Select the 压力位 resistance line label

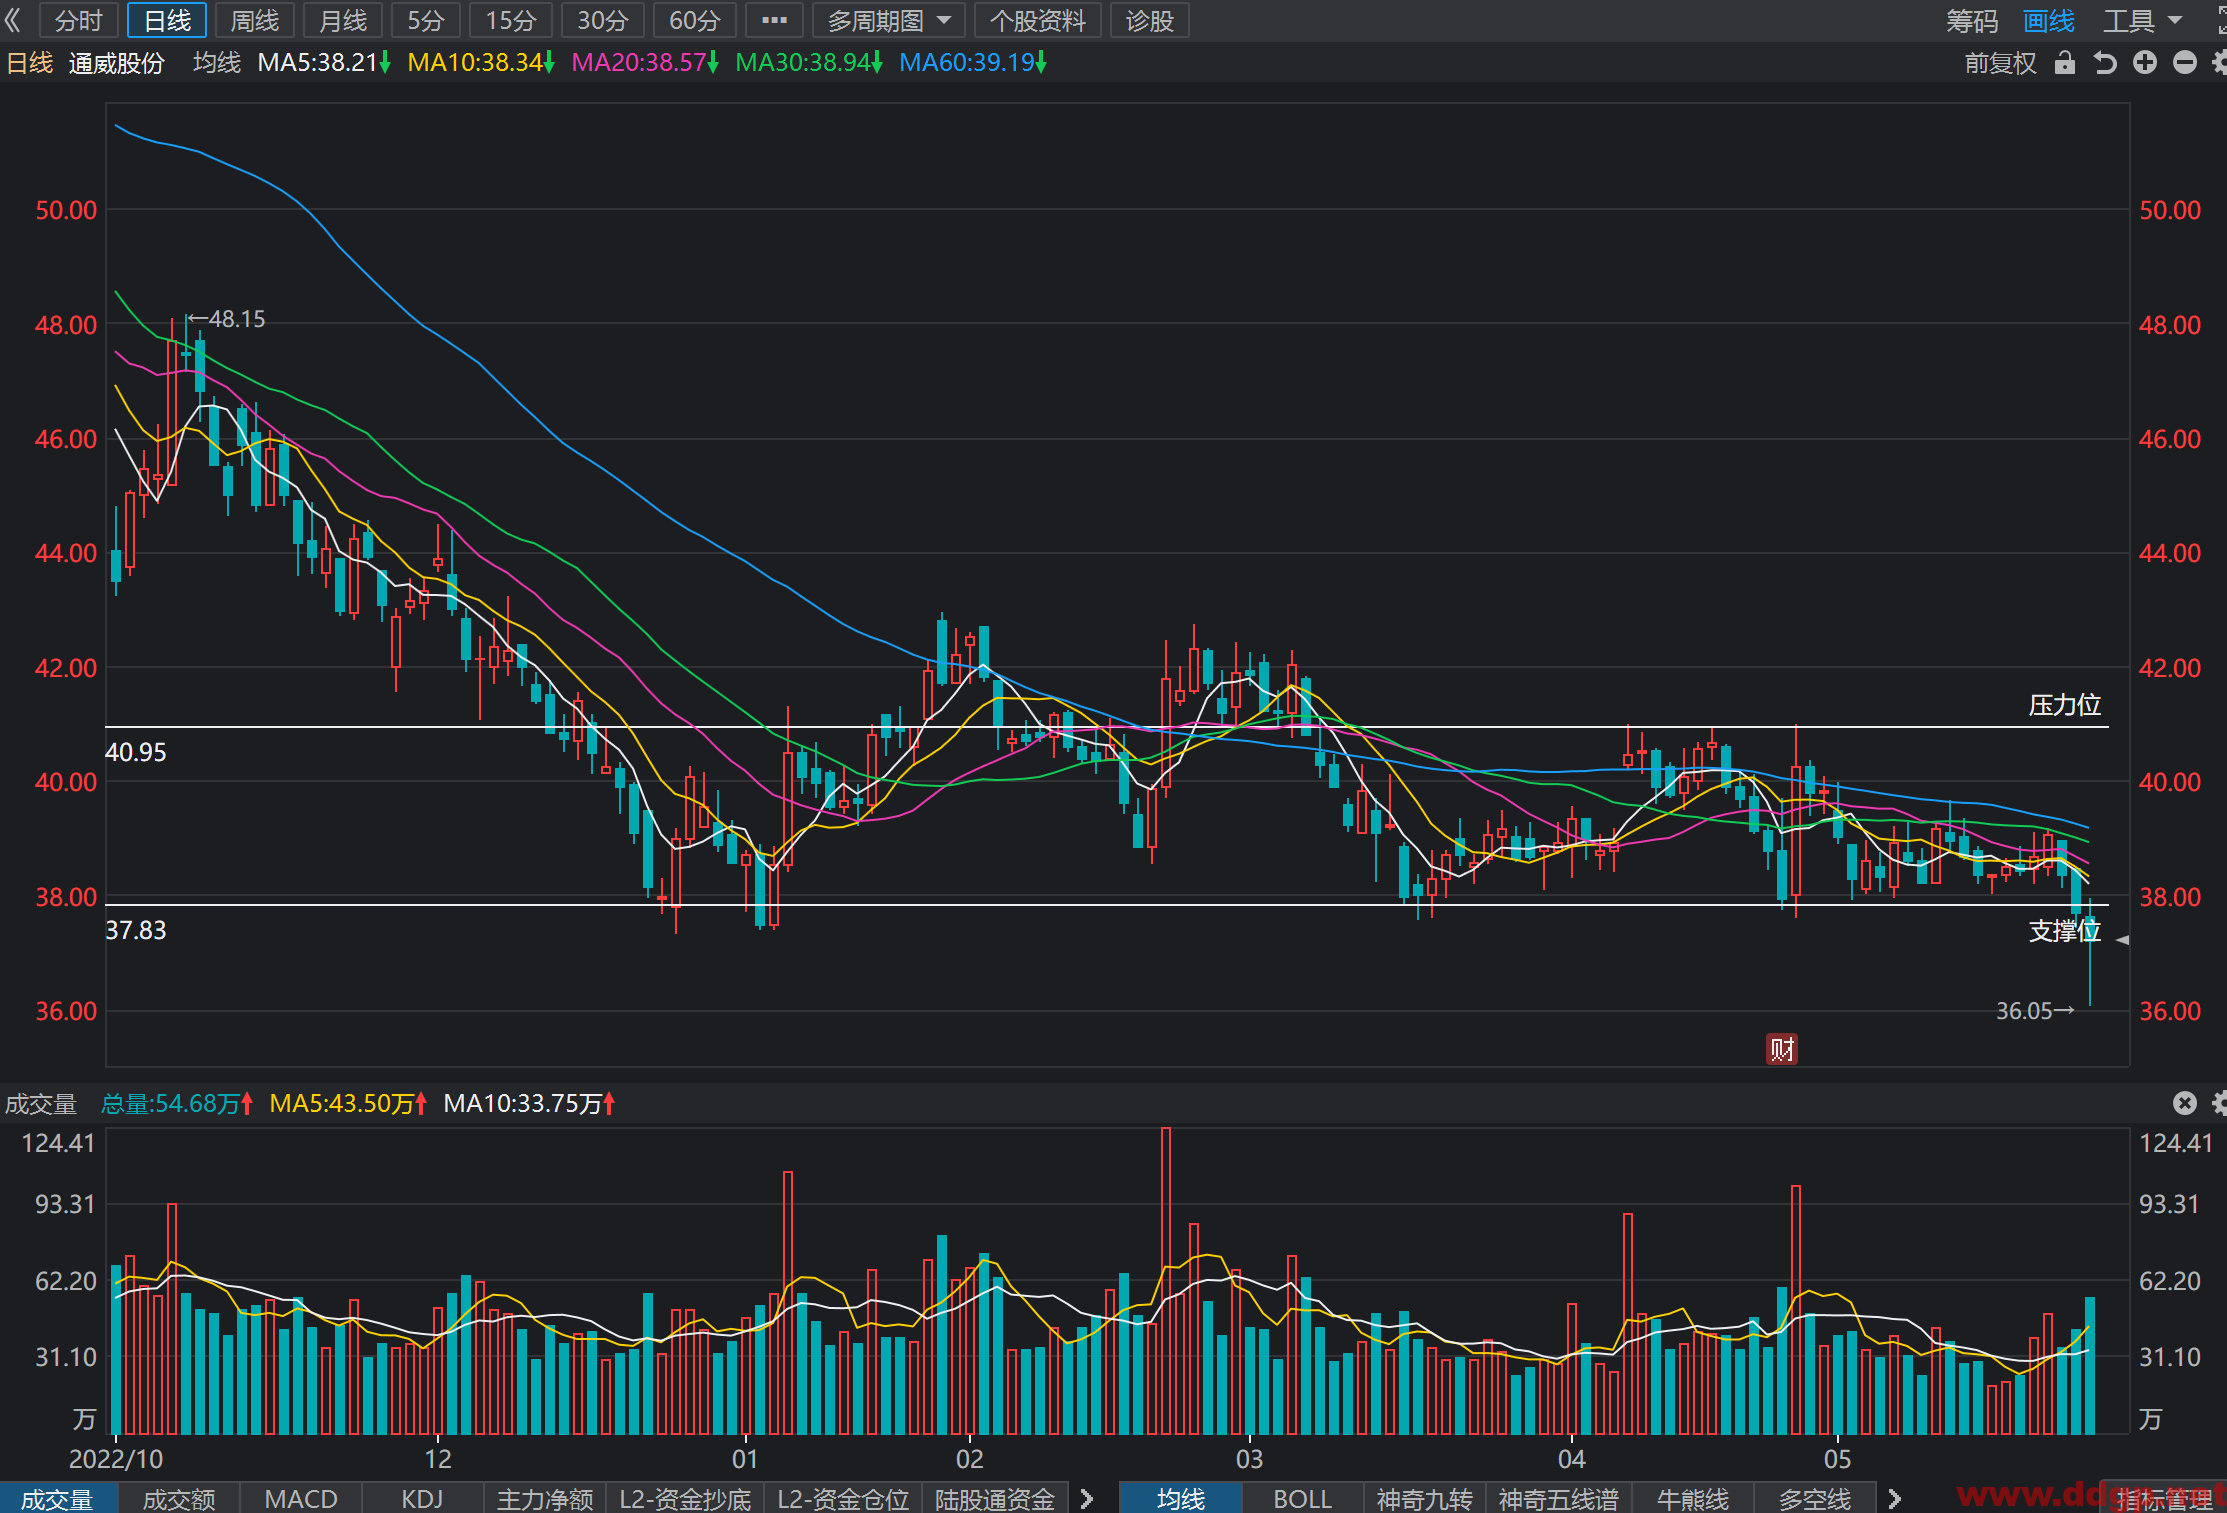coord(2064,705)
